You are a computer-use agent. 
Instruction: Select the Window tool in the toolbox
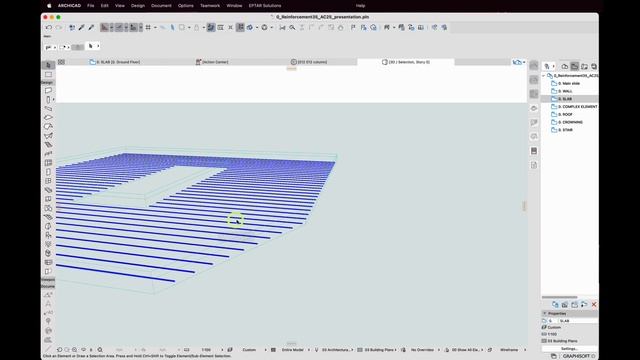click(48, 181)
